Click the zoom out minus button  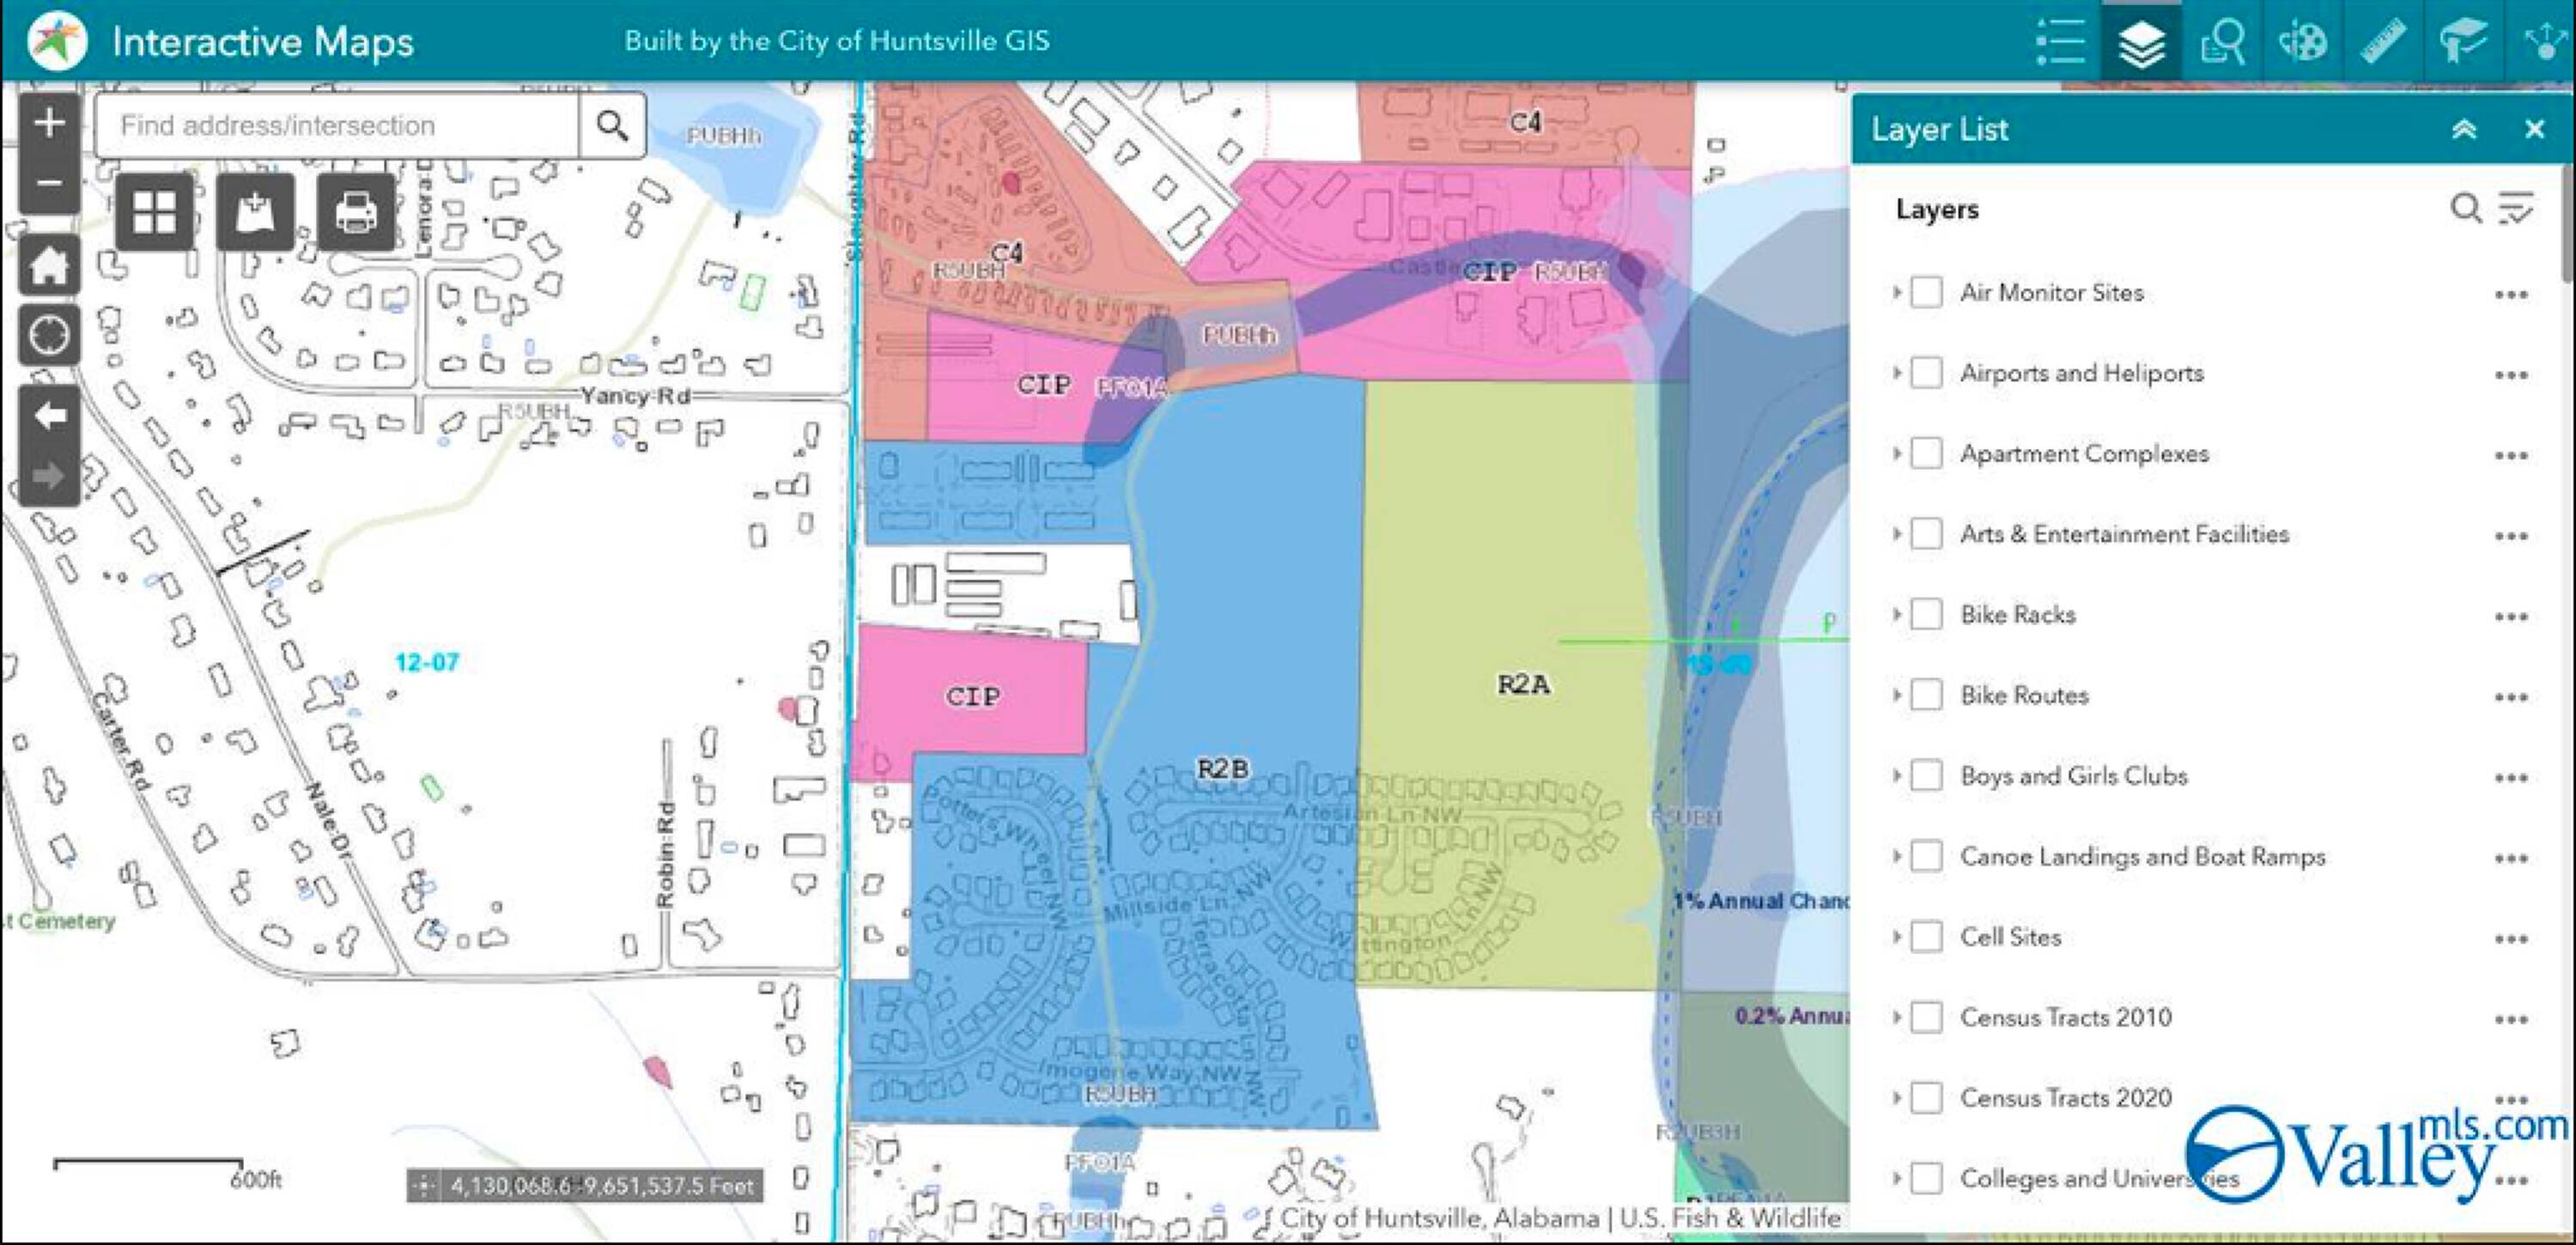[x=49, y=184]
